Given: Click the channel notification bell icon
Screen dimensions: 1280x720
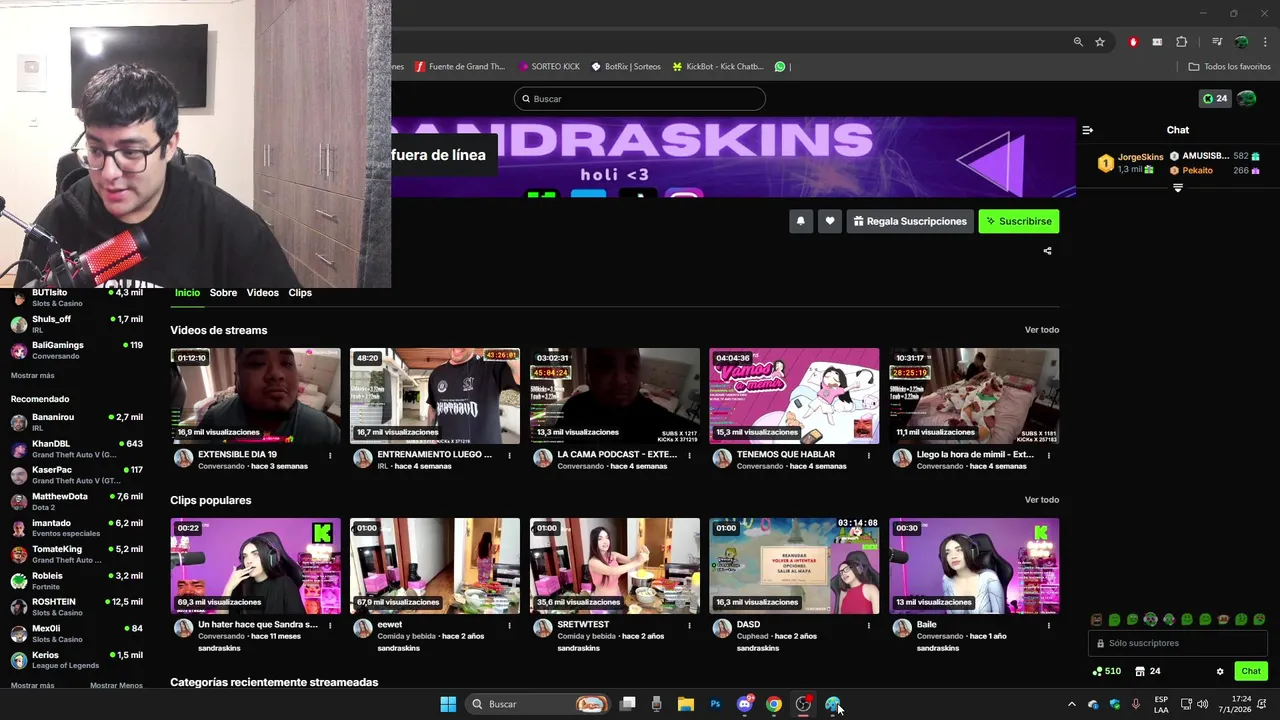Looking at the screenshot, I should 800,221.
